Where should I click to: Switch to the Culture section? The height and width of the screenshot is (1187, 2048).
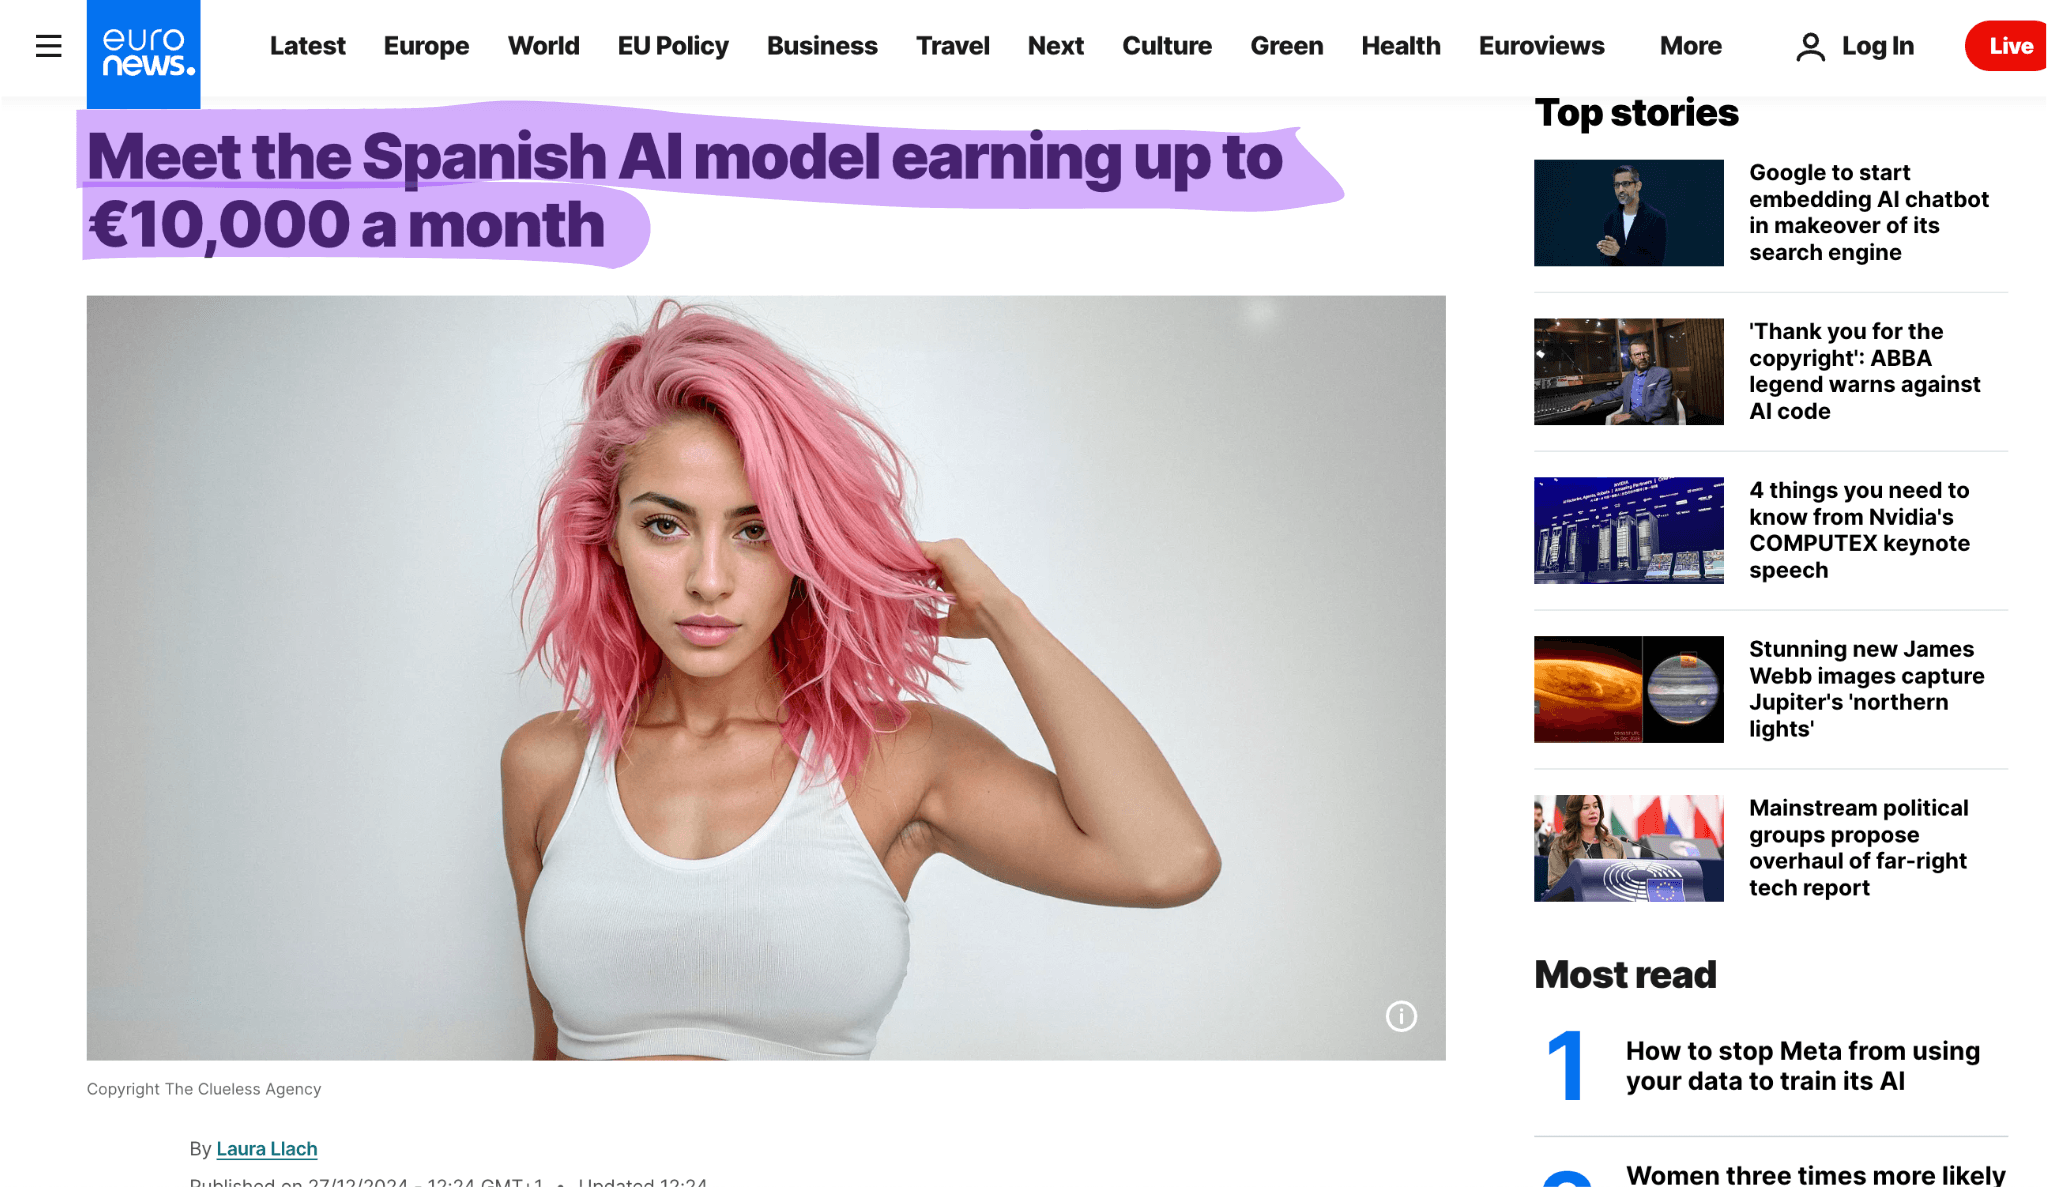tap(1167, 46)
